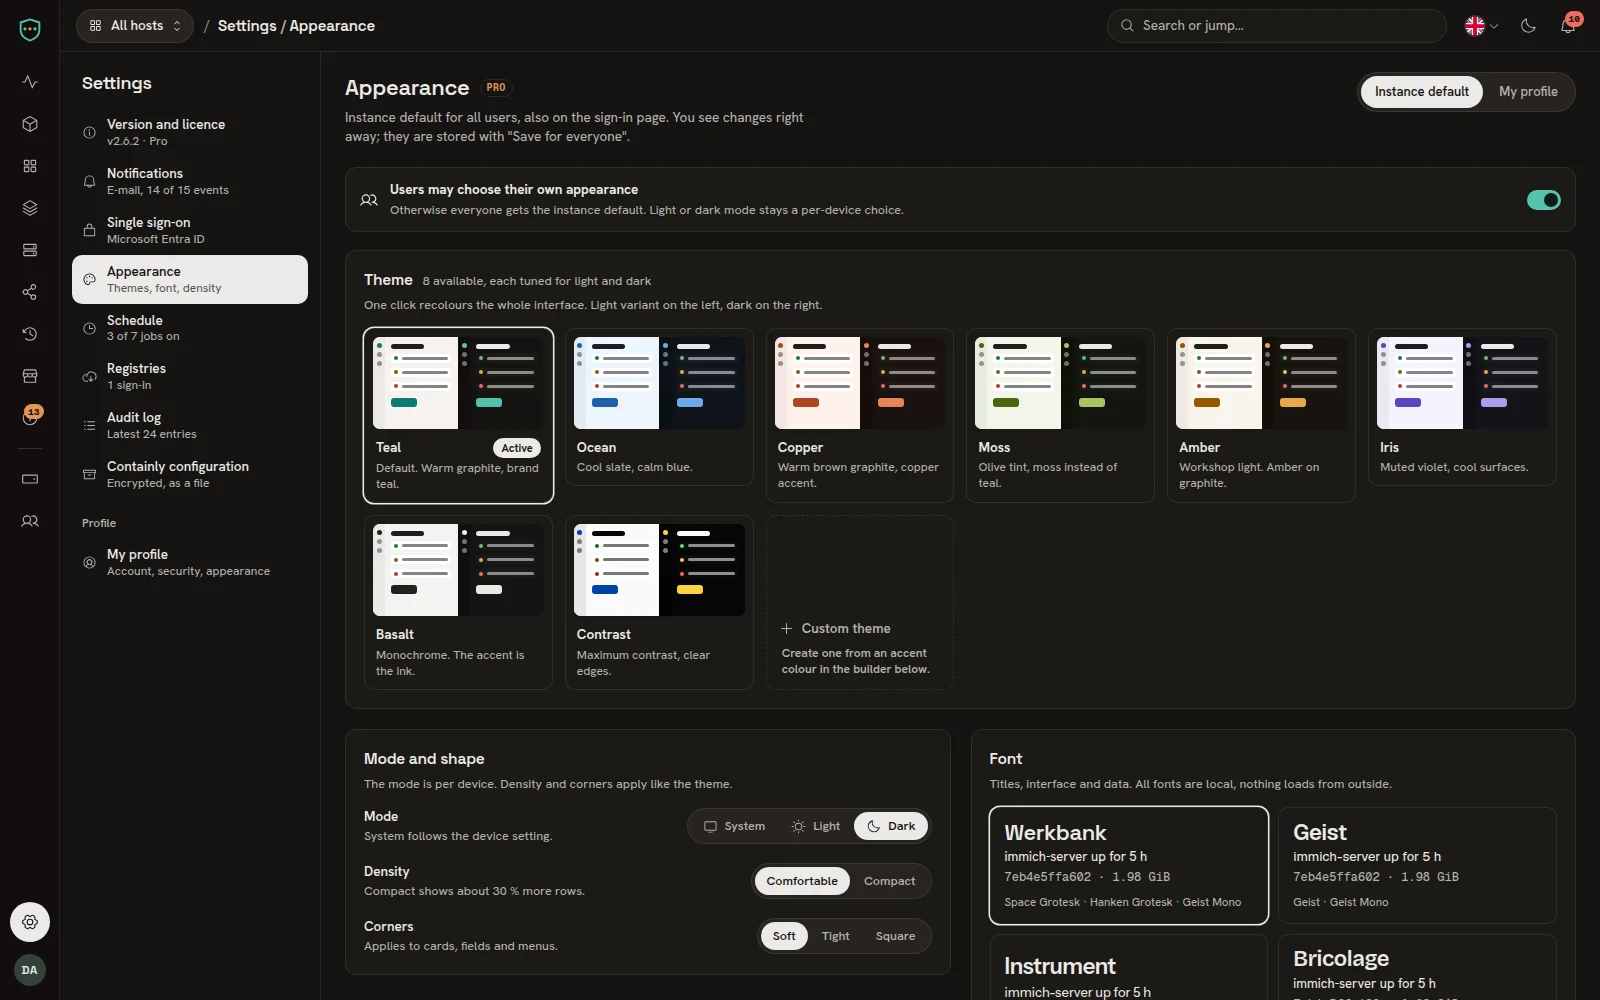The width and height of the screenshot is (1600, 1000).
Task: Click the Audit log list icon
Action: (x=89, y=426)
